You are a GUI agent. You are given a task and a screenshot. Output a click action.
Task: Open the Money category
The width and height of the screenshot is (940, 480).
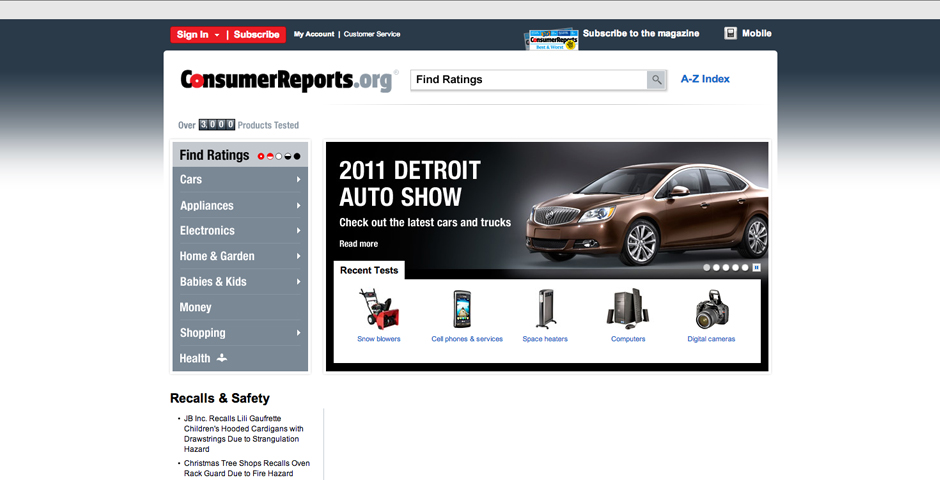pyautogui.click(x=195, y=307)
